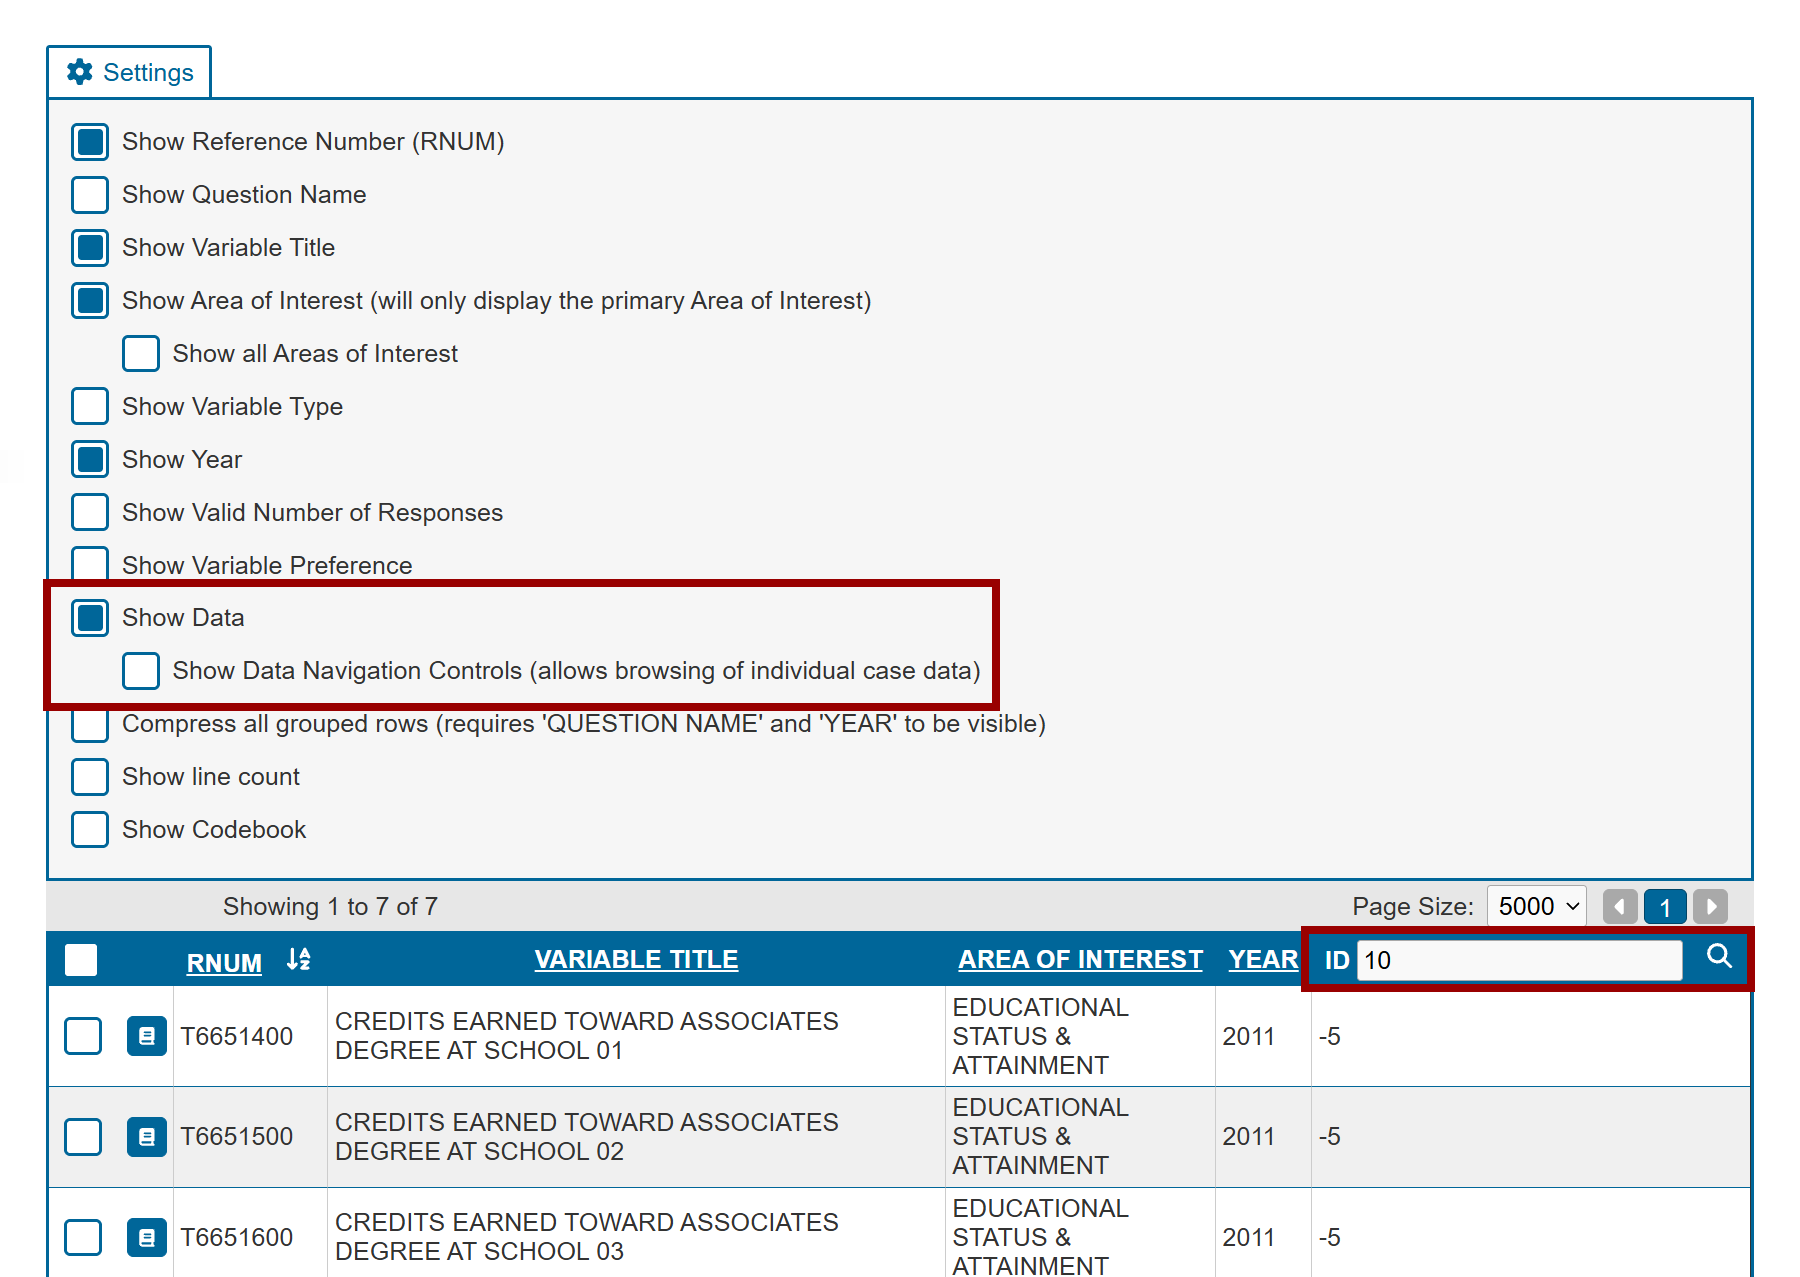1800x1277 pixels.
Task: Sort by AREA OF INTEREST column
Action: (x=1080, y=960)
